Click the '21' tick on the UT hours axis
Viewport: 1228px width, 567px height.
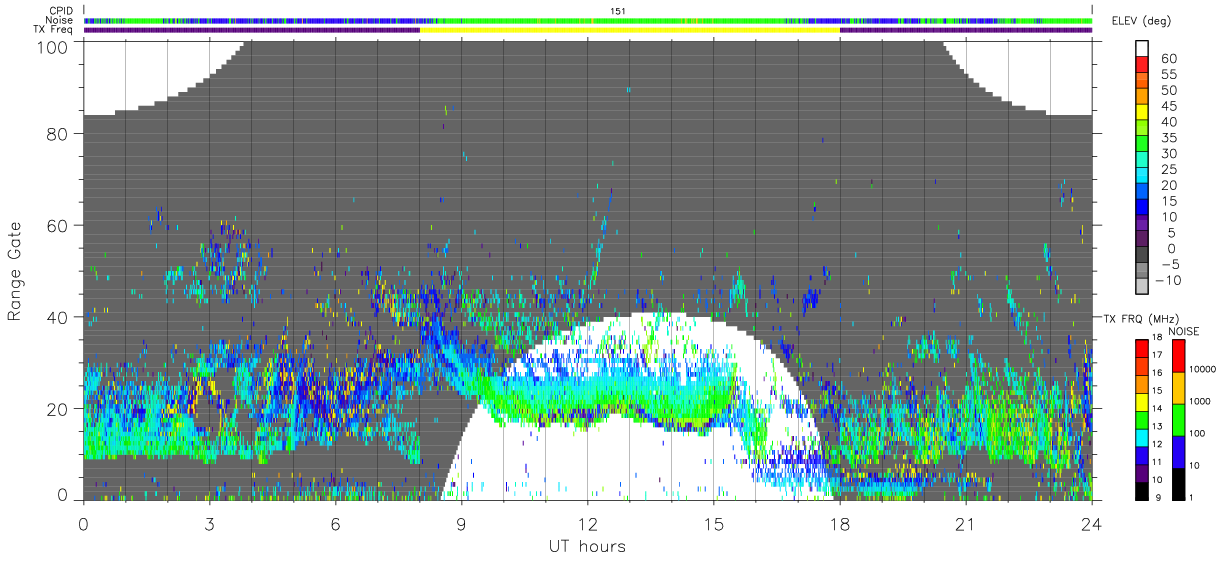[x=966, y=523]
